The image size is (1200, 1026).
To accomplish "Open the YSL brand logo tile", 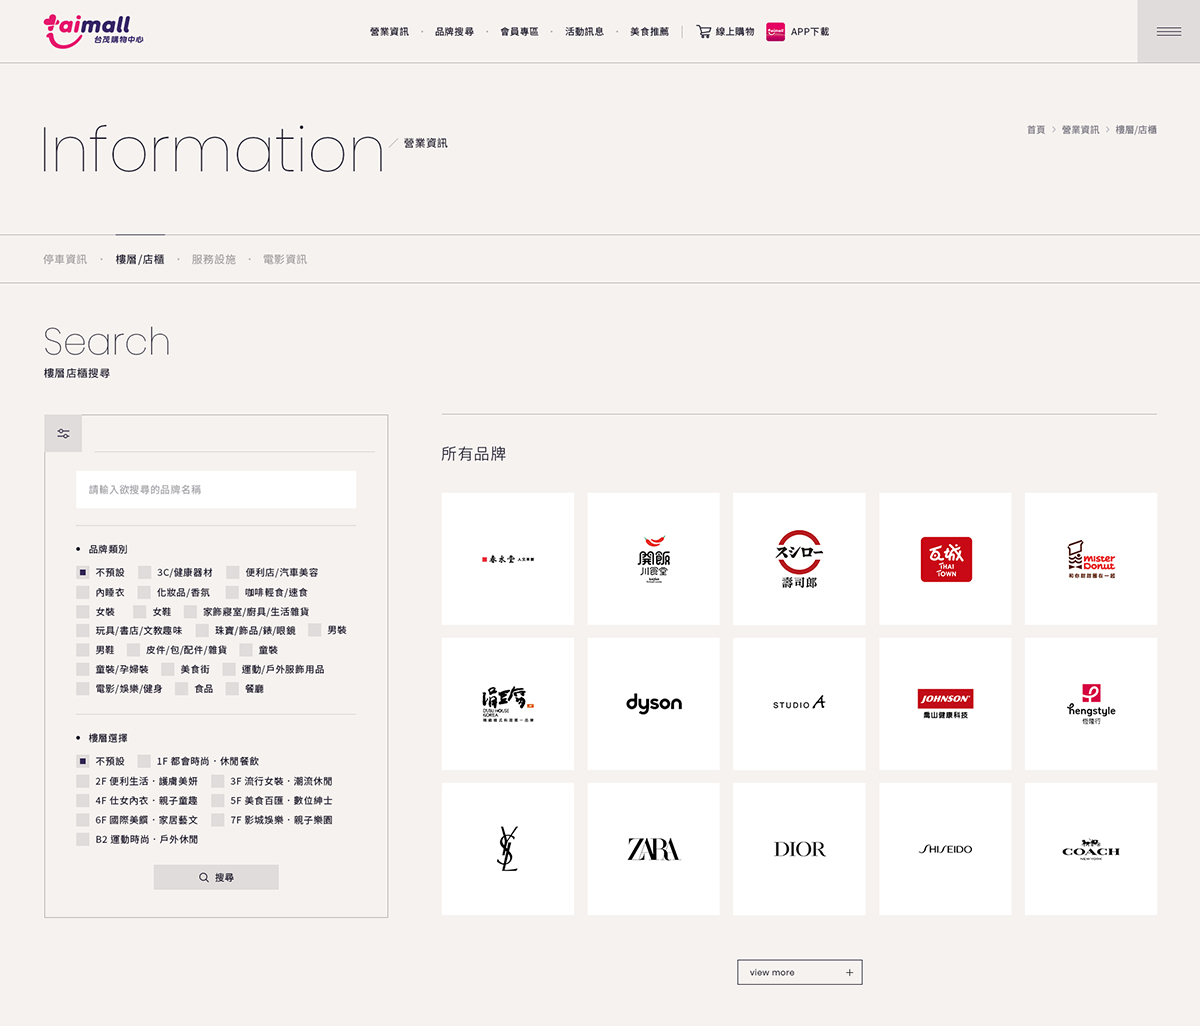I will click(508, 849).
